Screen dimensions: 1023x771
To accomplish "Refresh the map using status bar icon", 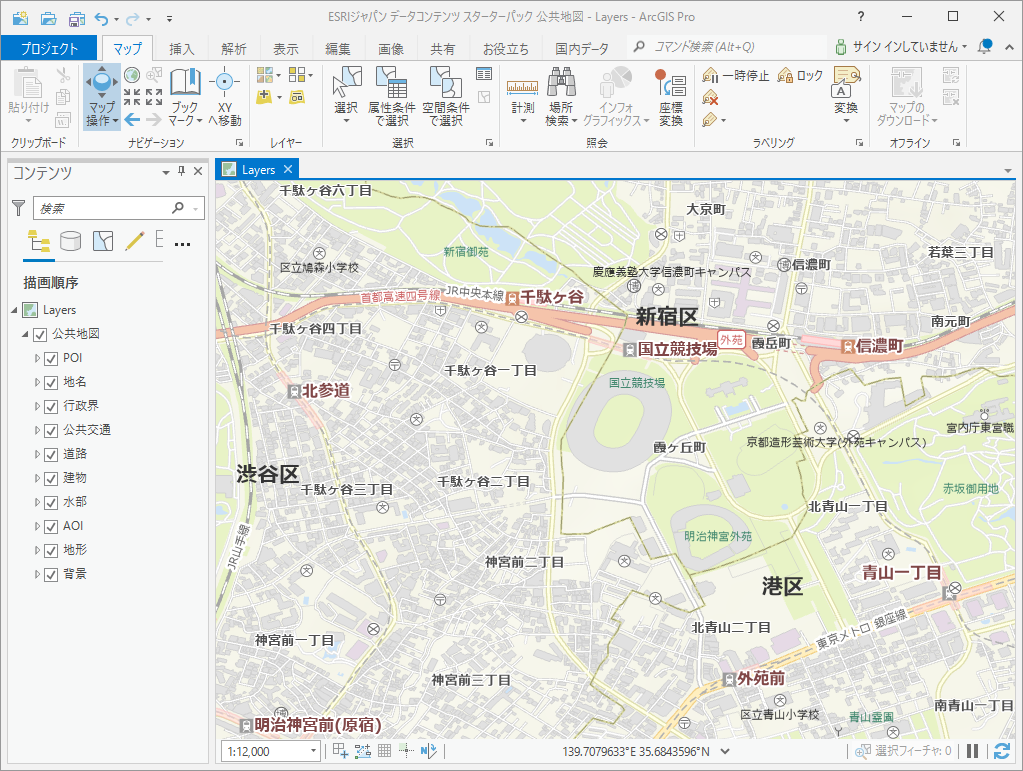I will pos(1002,751).
